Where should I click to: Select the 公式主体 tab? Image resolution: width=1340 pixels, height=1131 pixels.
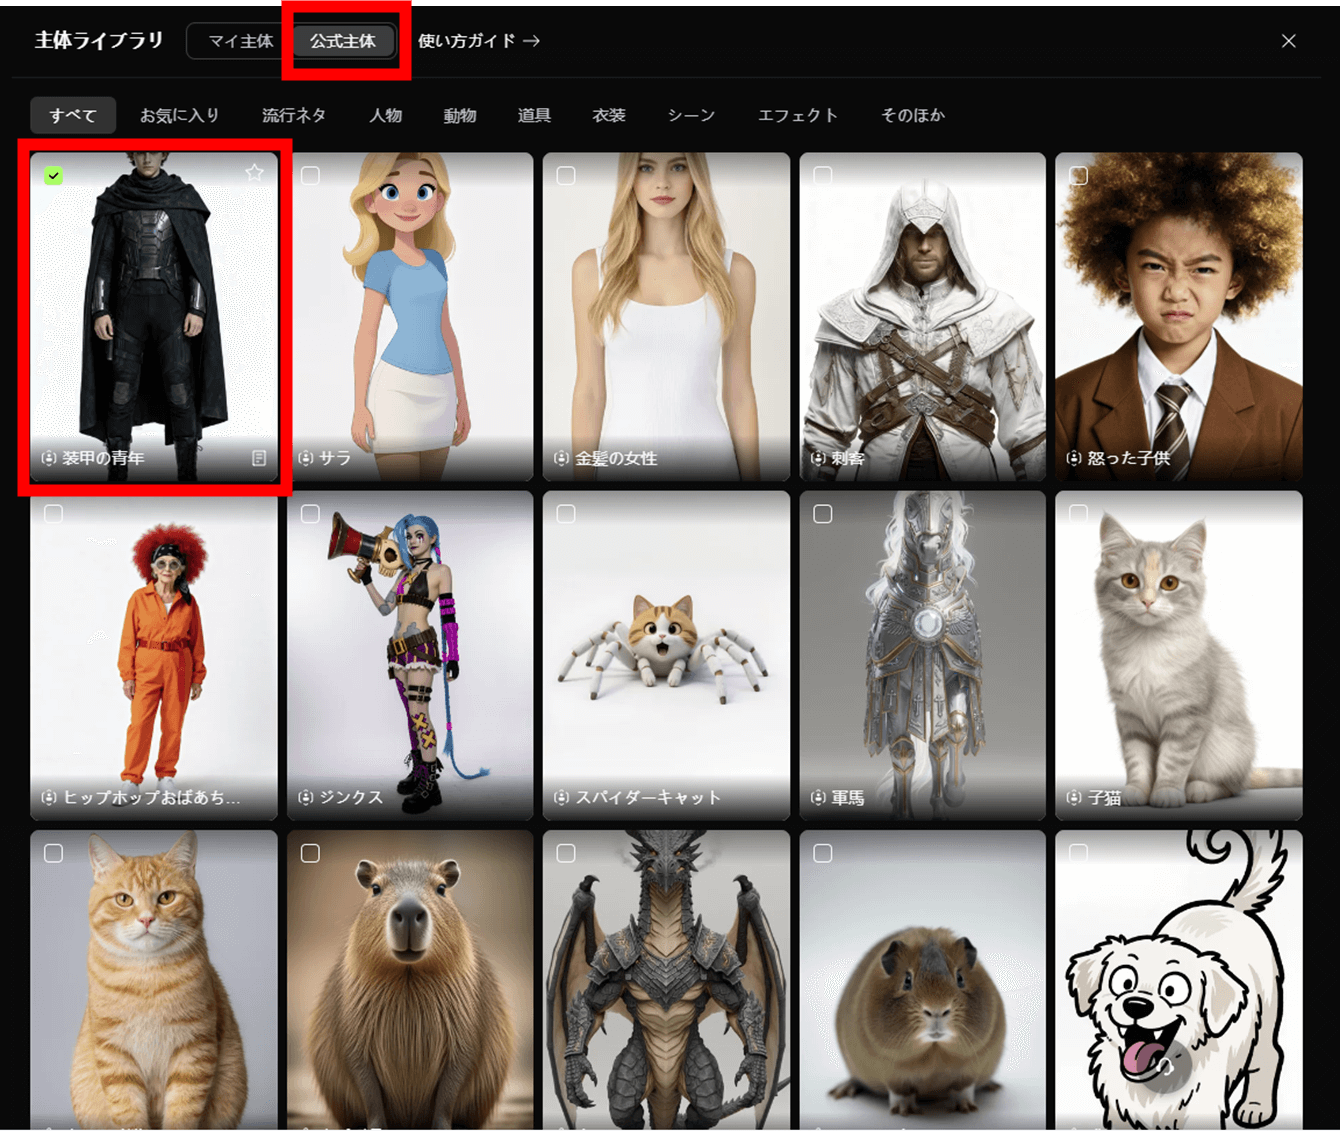pos(342,41)
